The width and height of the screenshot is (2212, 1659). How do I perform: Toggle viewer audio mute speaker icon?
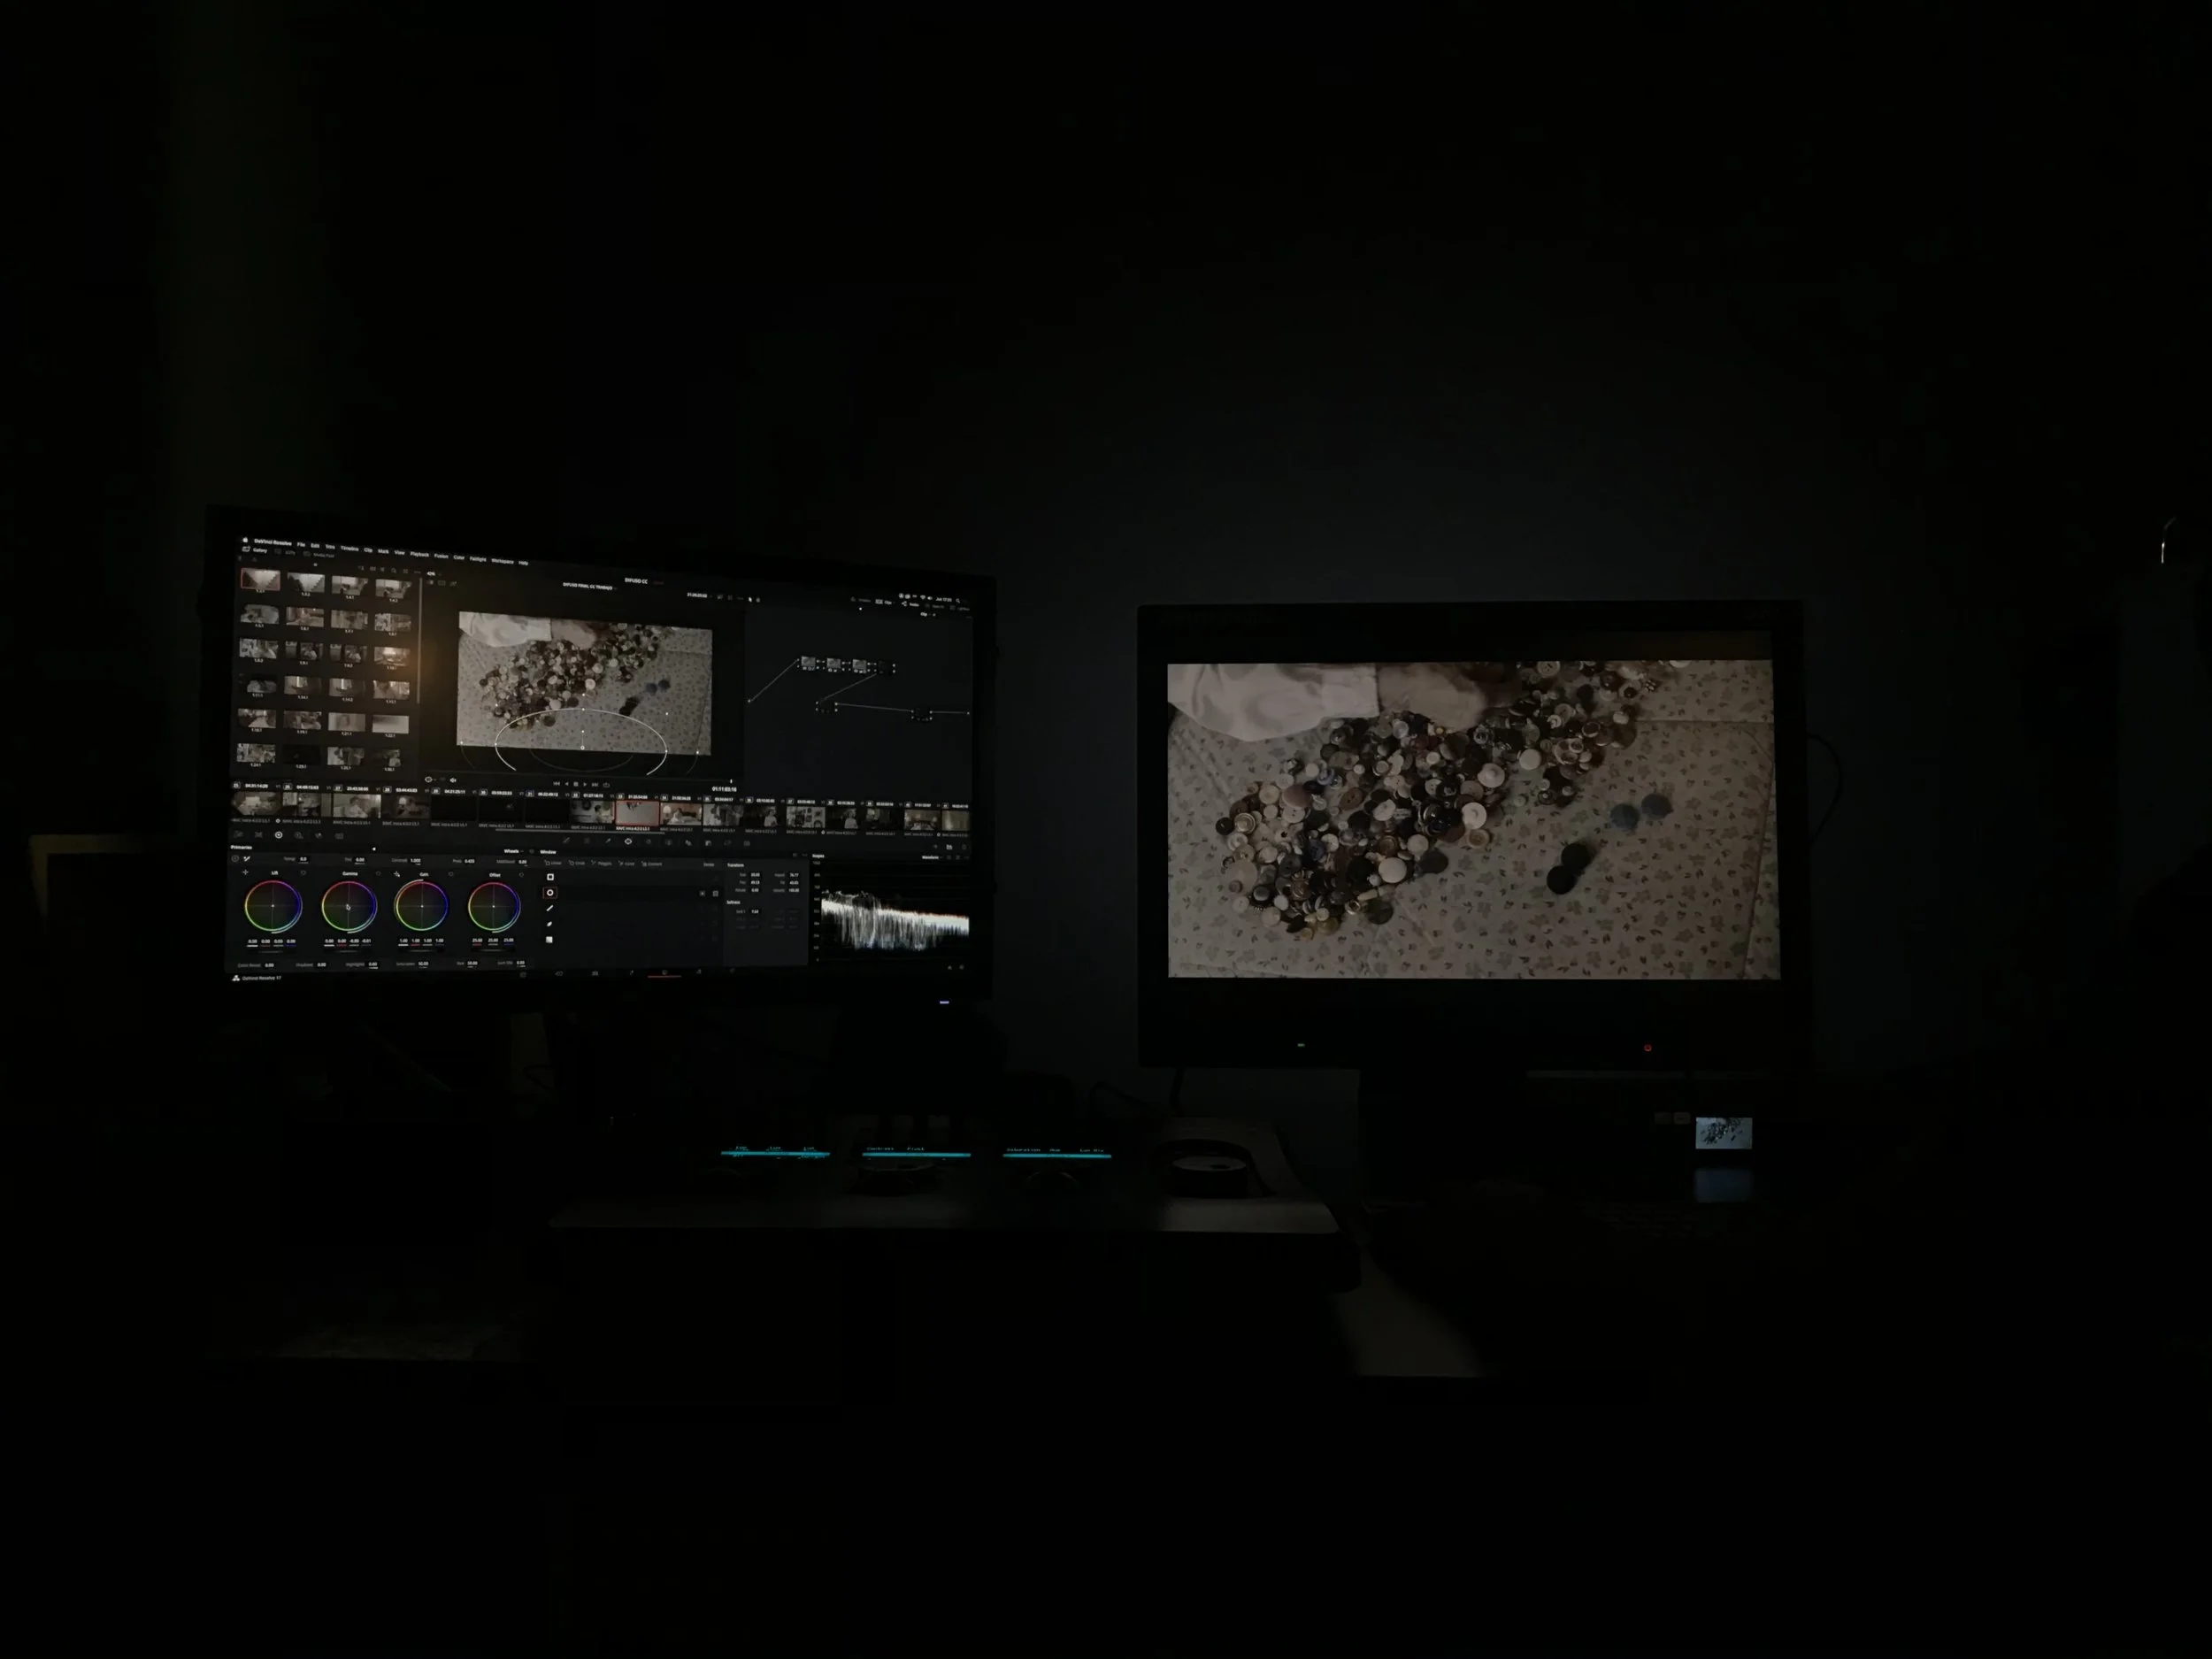click(x=453, y=780)
